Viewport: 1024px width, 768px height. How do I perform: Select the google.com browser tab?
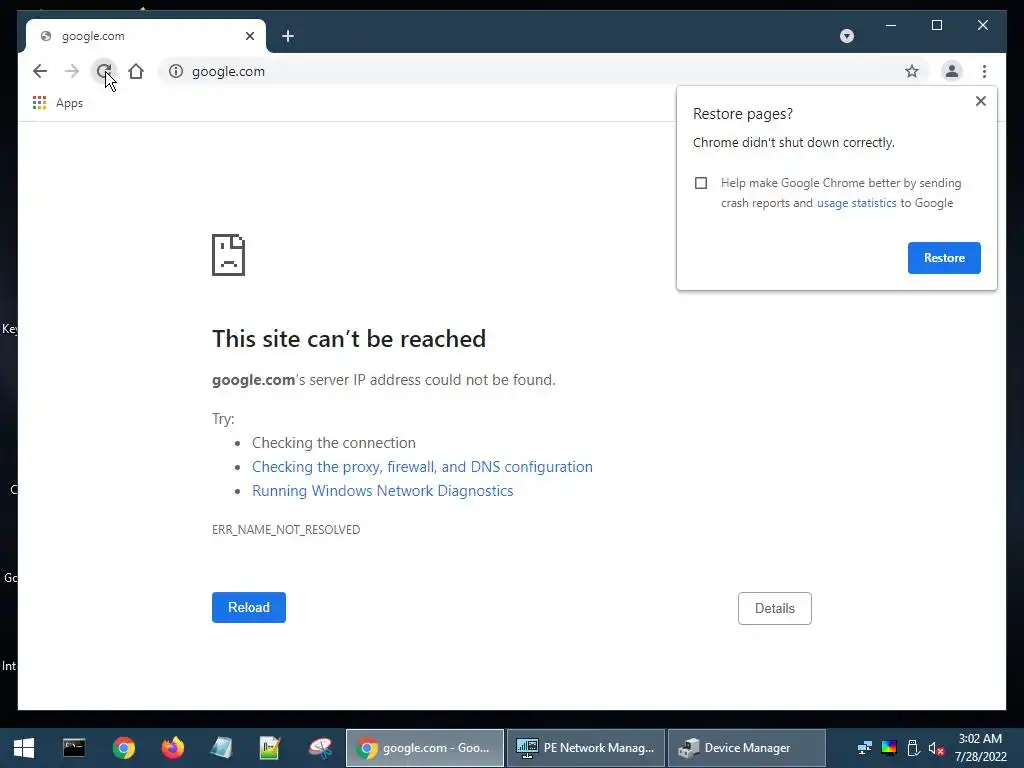146,36
